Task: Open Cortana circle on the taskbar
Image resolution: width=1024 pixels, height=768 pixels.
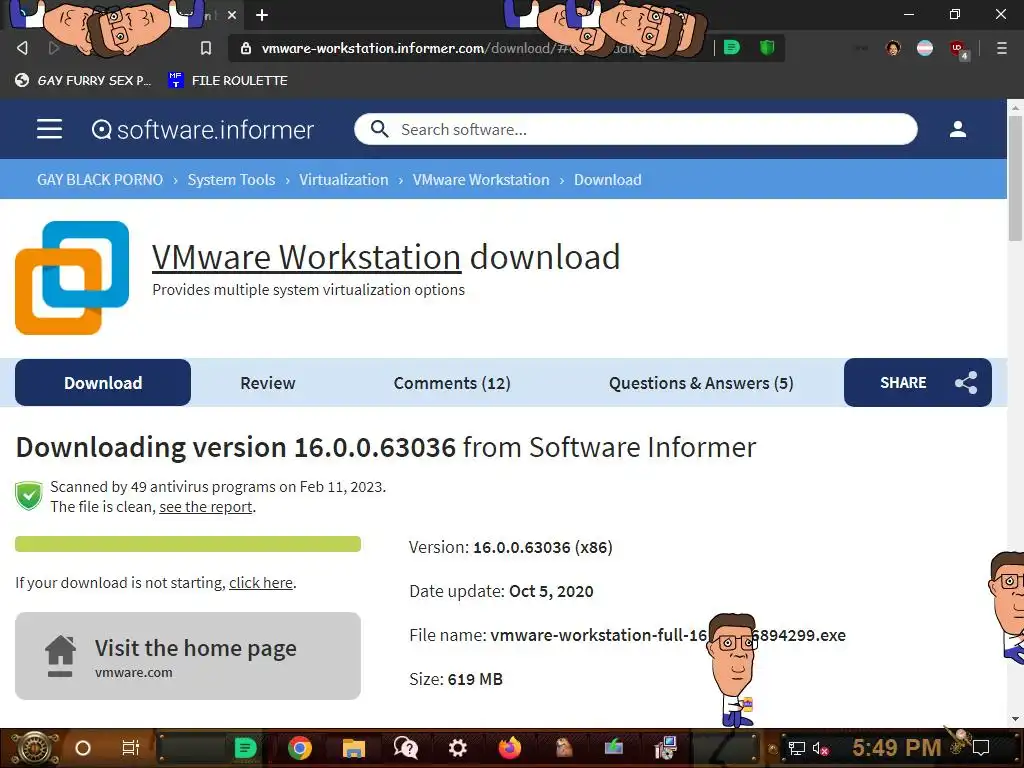Action: point(83,748)
